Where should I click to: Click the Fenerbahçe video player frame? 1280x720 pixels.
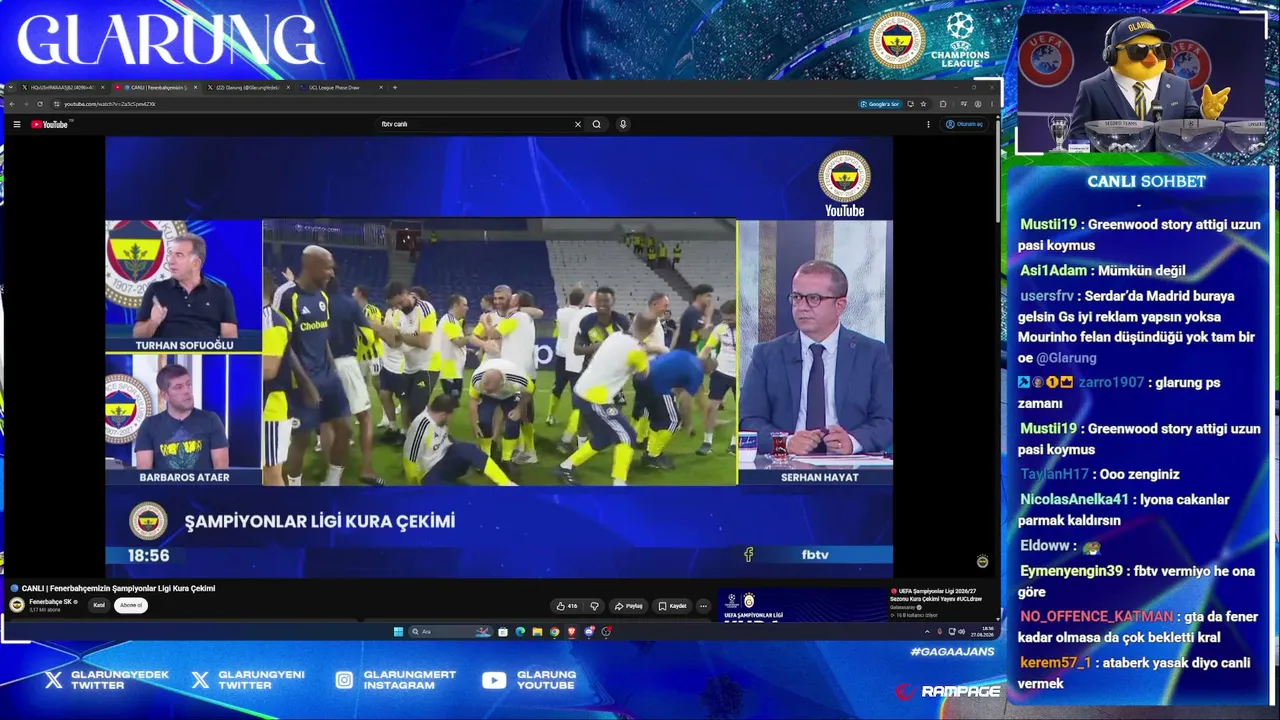point(499,357)
